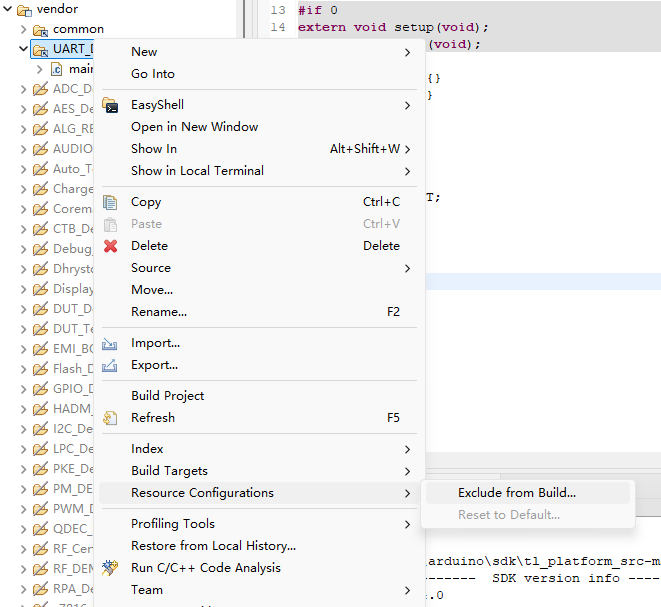The width and height of the screenshot is (661, 607).
Task: Expand the main C file node
Action: 40,69
